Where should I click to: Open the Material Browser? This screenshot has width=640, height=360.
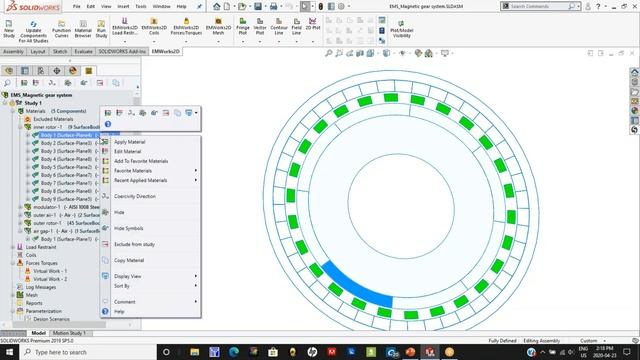(83, 29)
